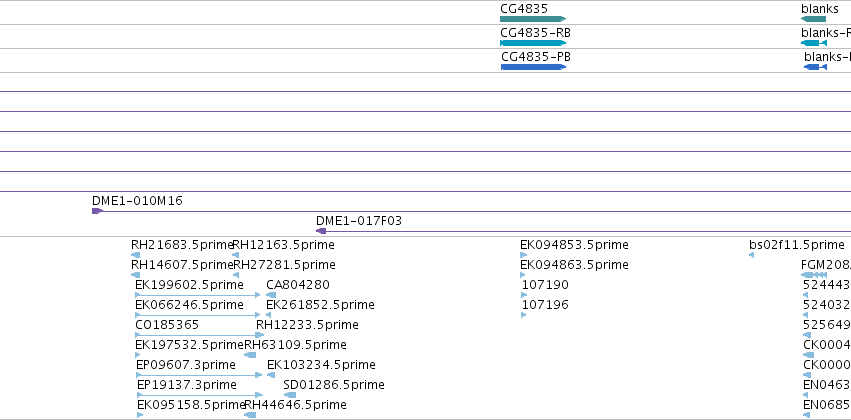Select the CG4835-PB protein bar
This screenshot has height=420, width=851.
point(533,67)
